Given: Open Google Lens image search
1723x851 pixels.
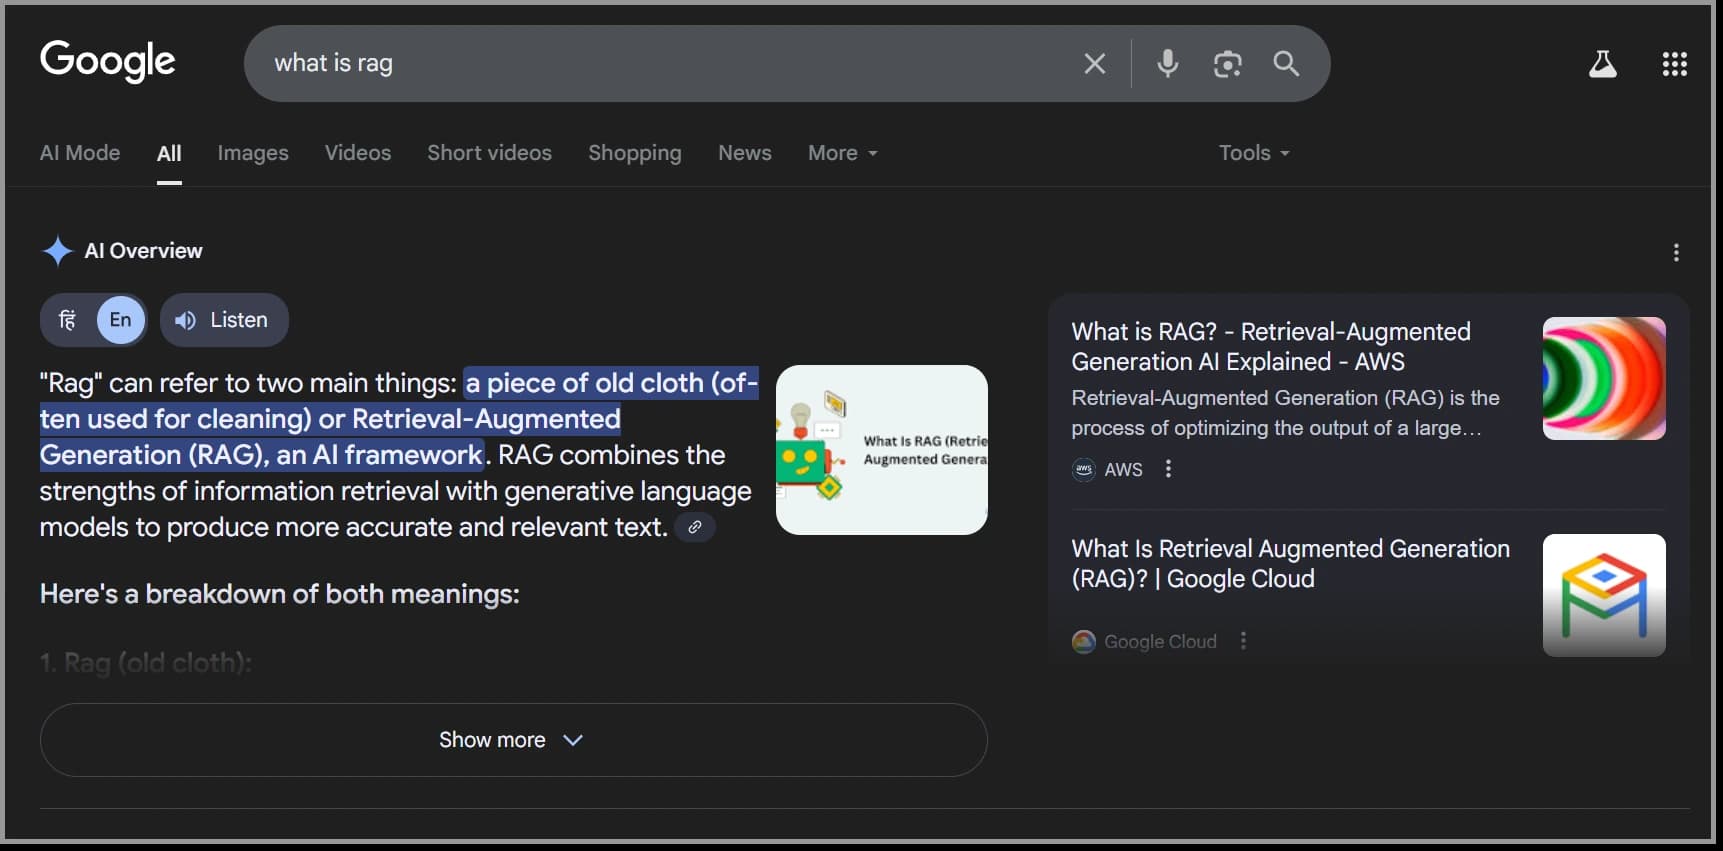Looking at the screenshot, I should coord(1227,64).
